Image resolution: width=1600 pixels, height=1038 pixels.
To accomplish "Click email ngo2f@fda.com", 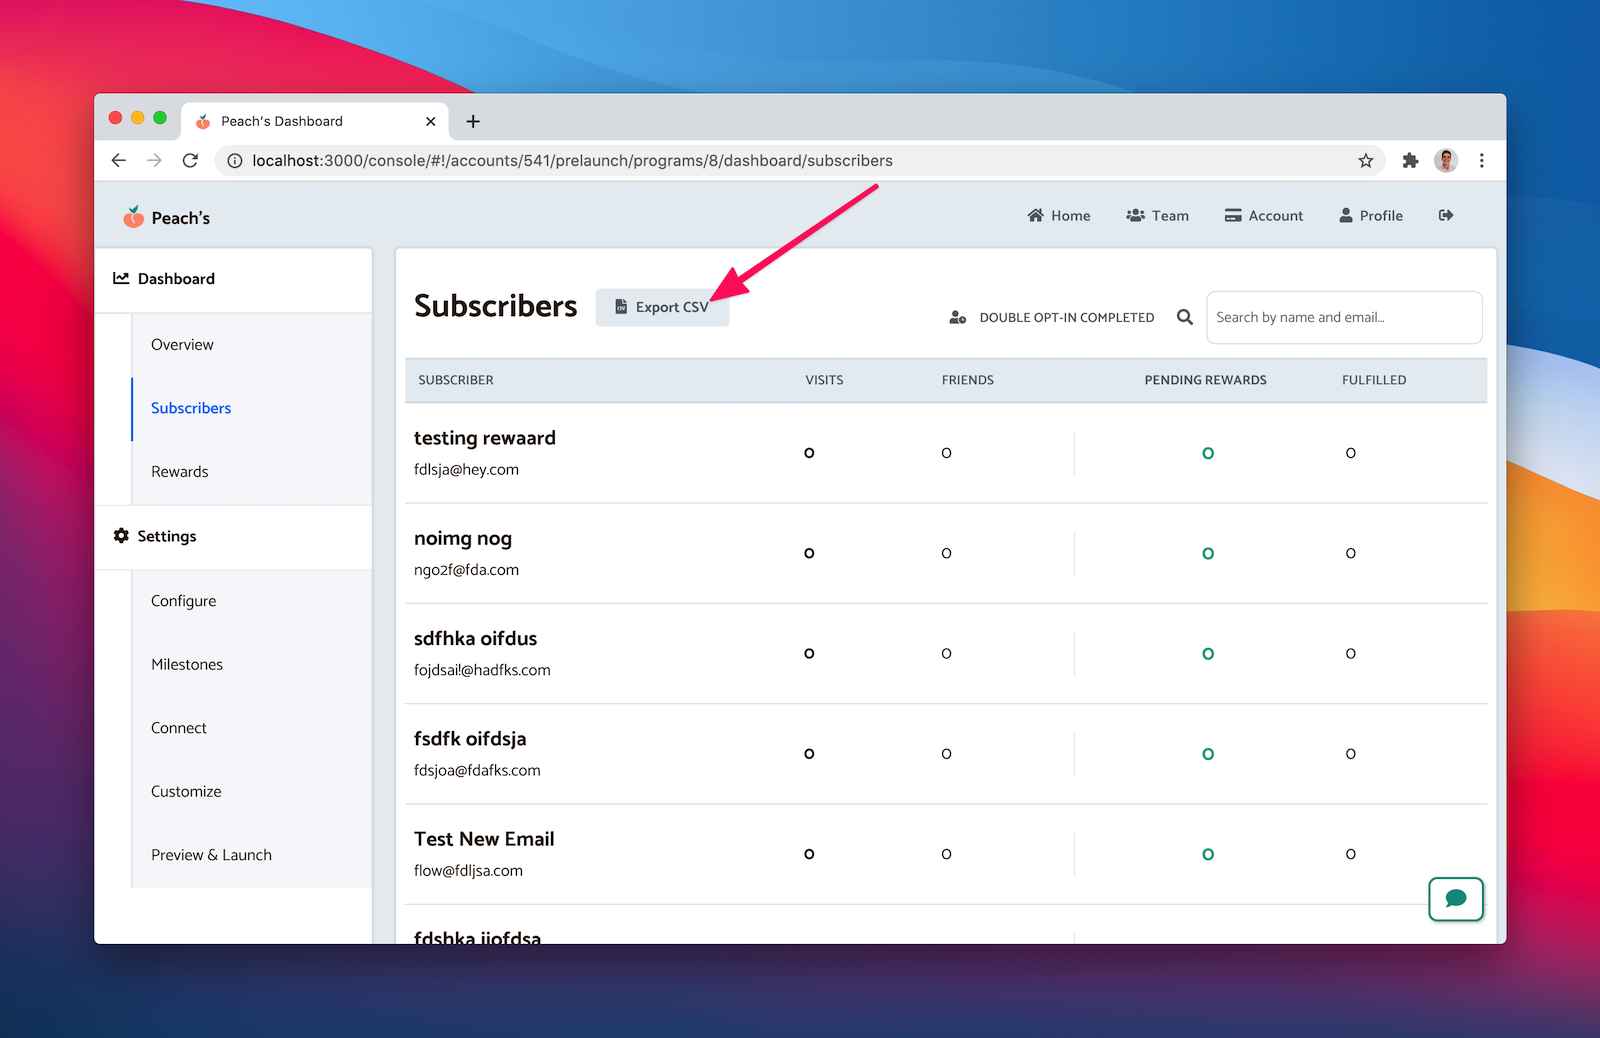I will point(466,569).
